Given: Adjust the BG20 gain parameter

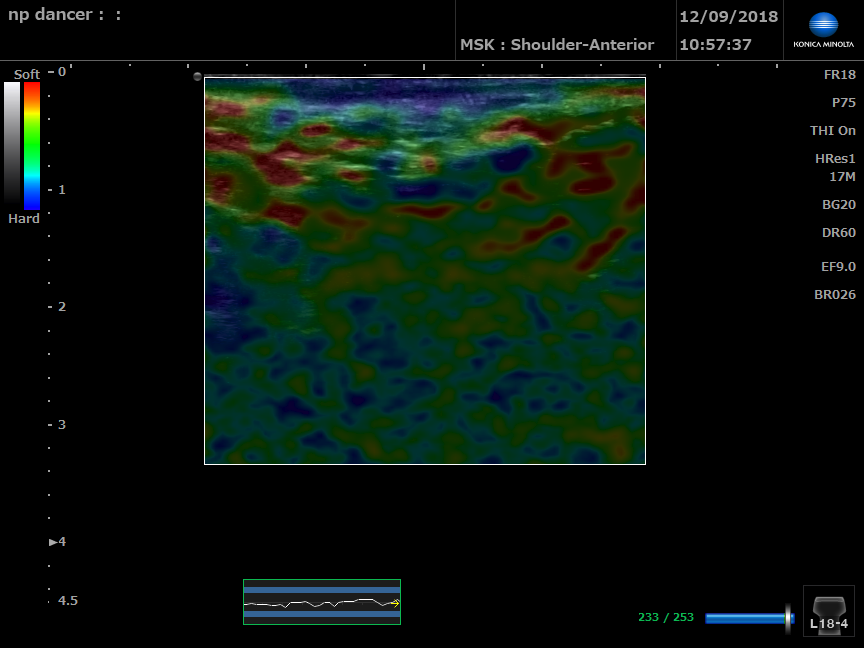Looking at the screenshot, I should (838, 205).
